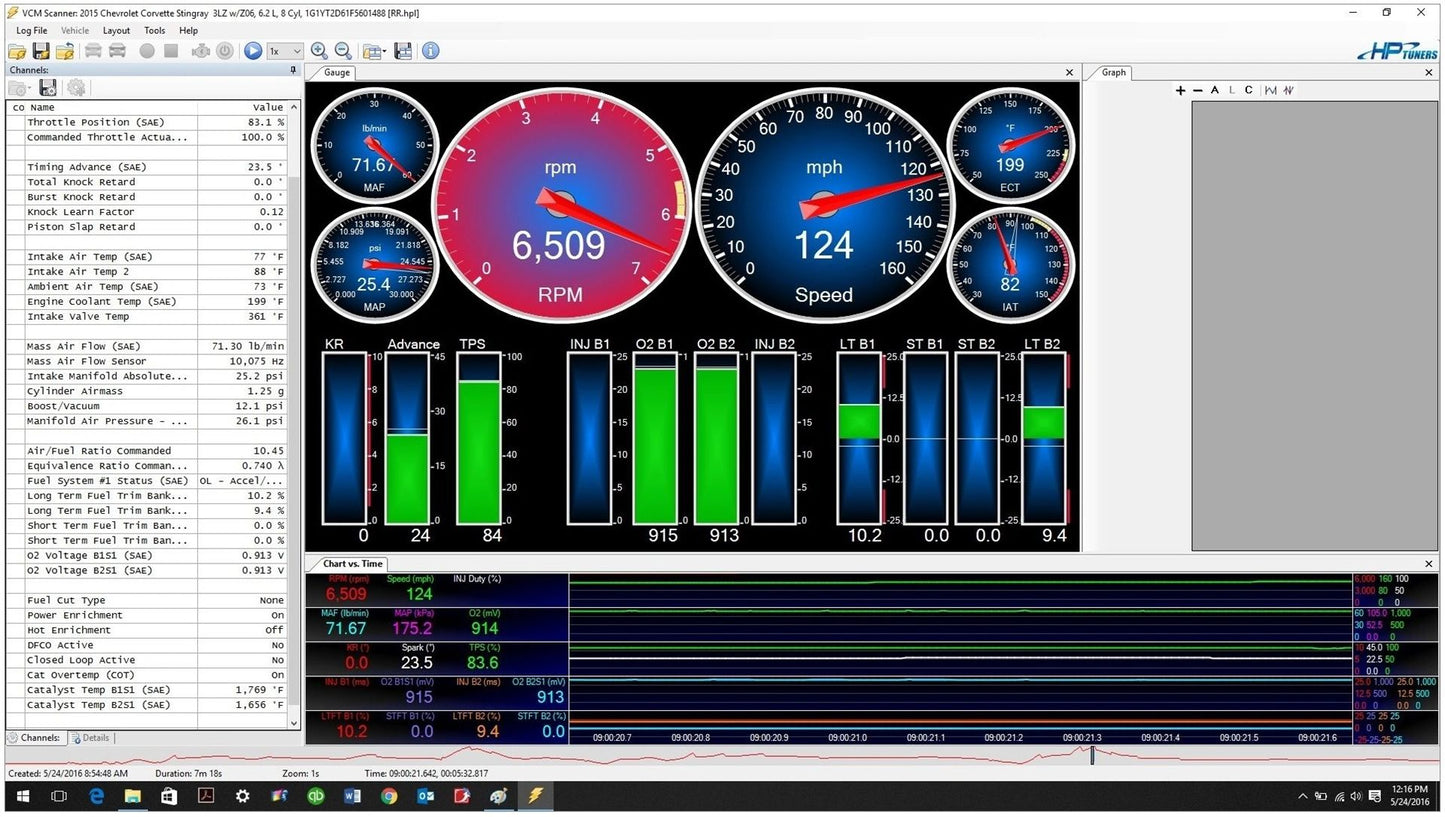
Task: Switch to the Details tab at bottom
Action: pyautogui.click(x=90, y=738)
